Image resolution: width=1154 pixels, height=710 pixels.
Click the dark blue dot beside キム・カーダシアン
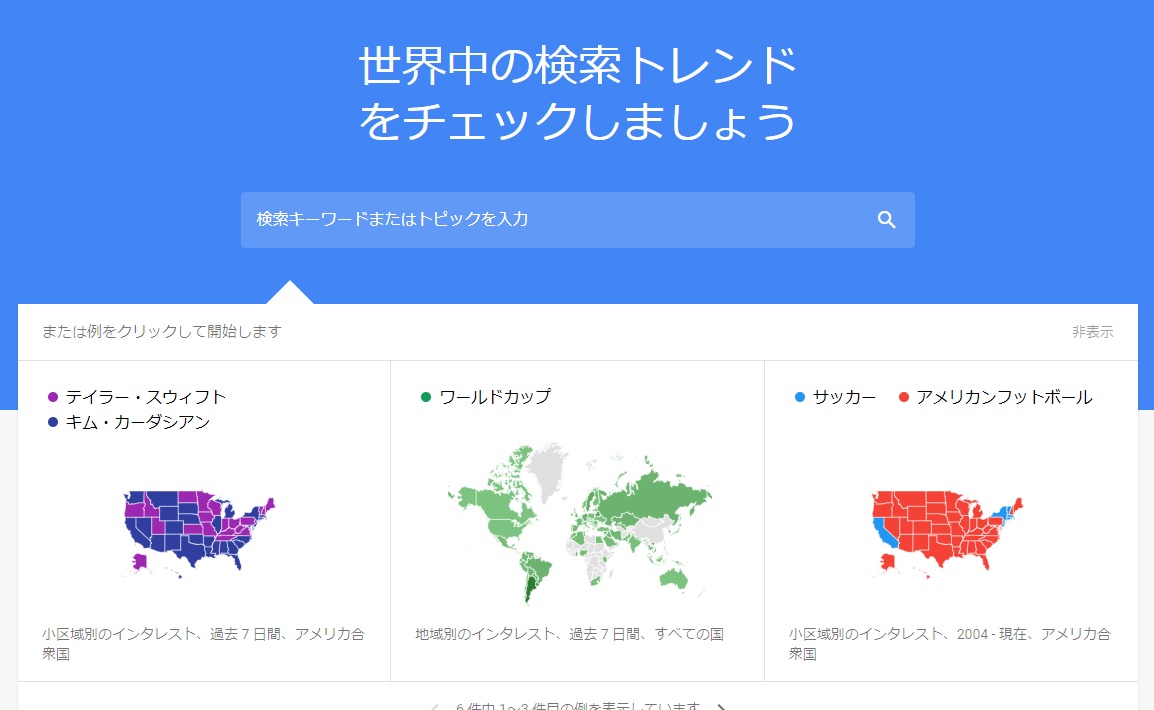tap(53, 423)
